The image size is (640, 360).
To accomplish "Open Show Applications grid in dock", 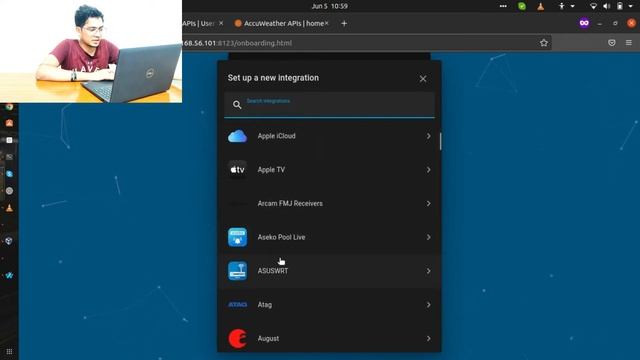I will [9, 351].
